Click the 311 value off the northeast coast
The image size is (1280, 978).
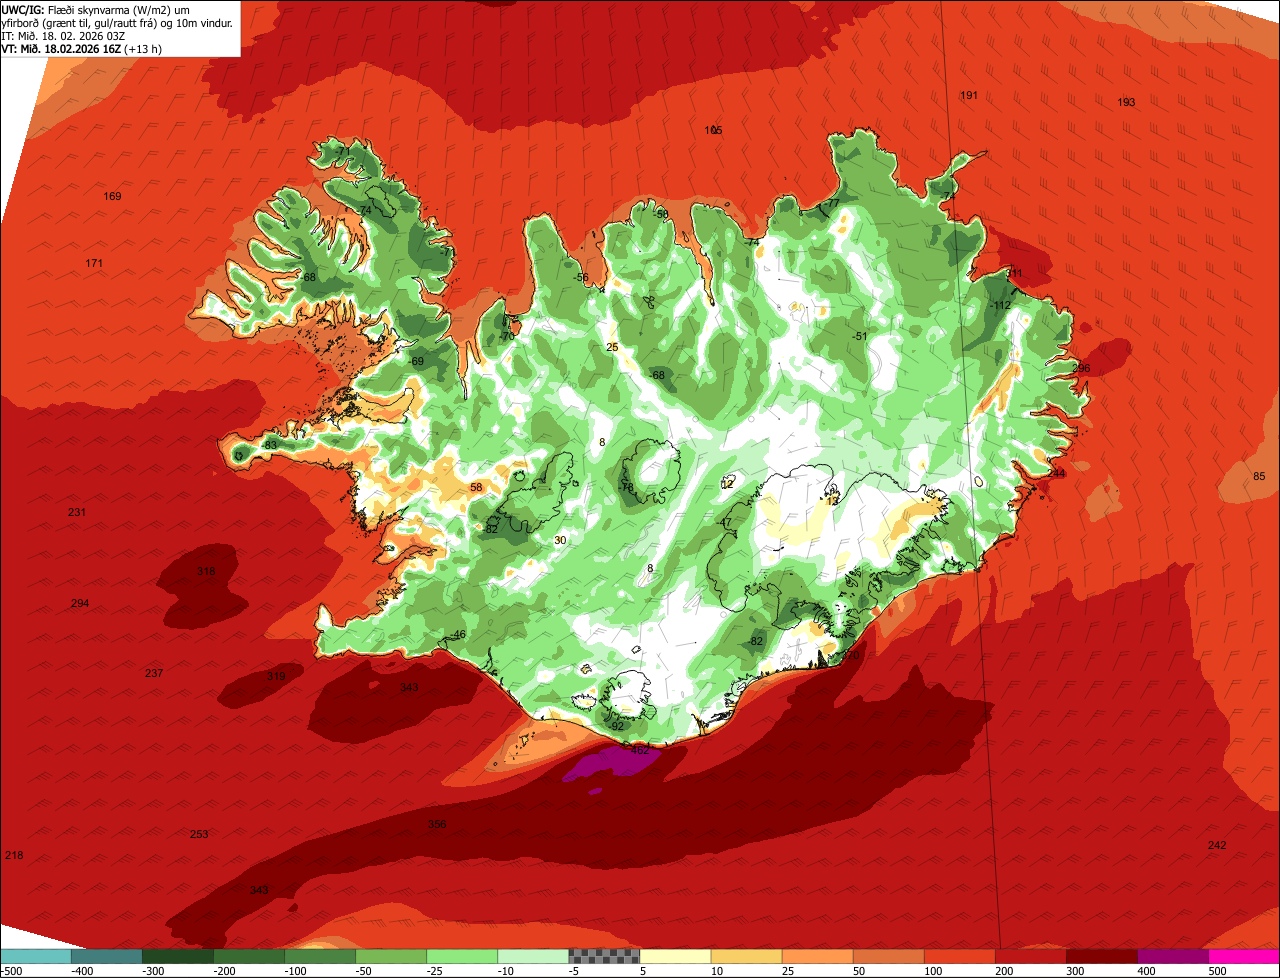1014,273
